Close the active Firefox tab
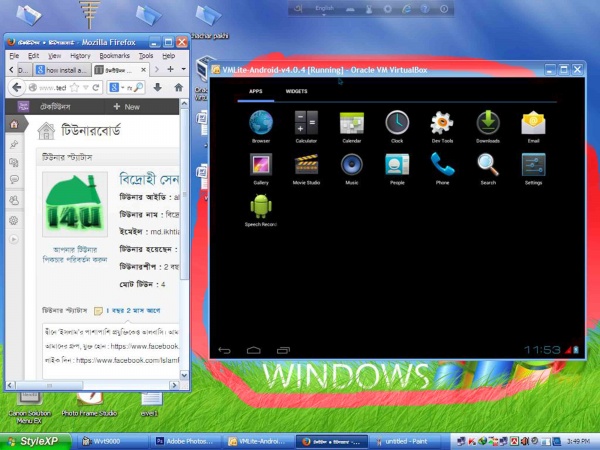 tap(143, 70)
